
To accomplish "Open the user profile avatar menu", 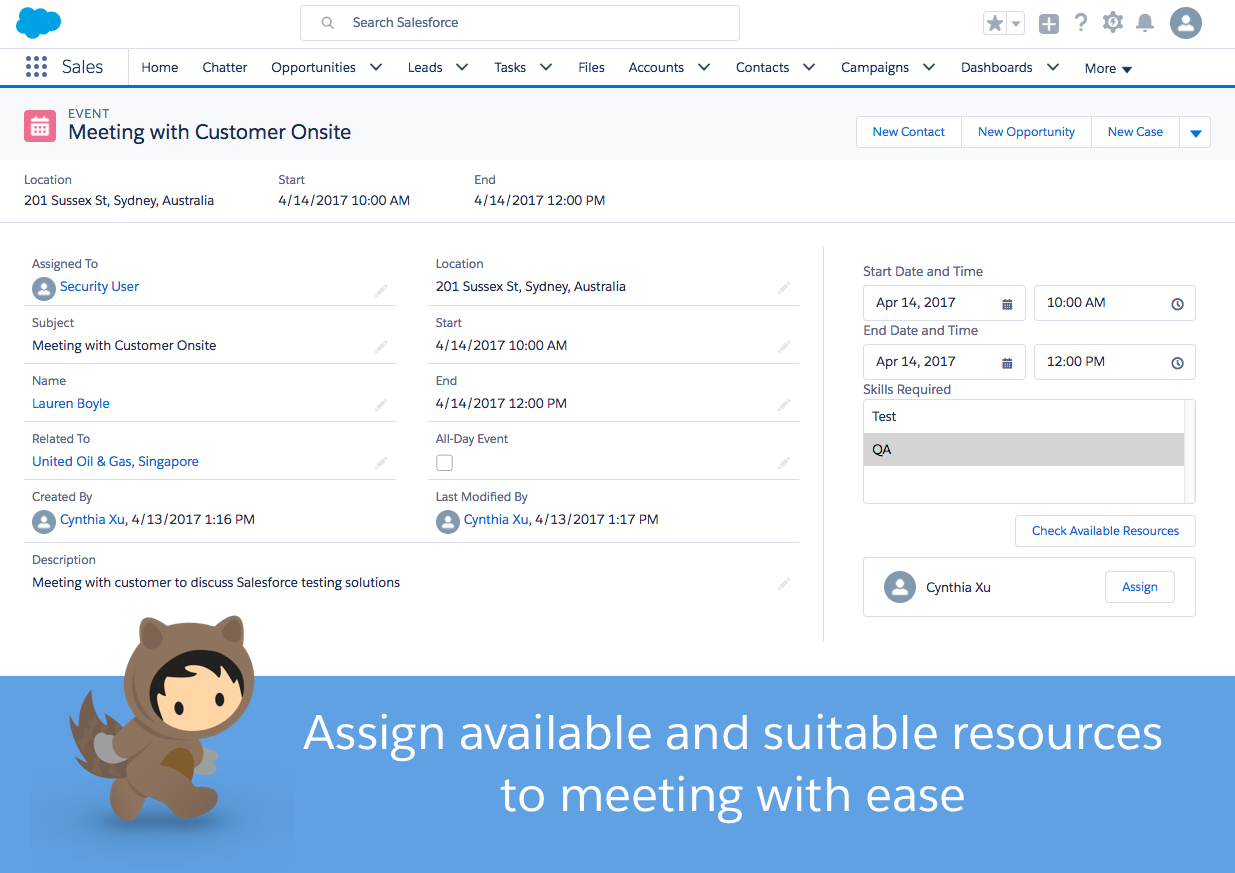I will tap(1186, 23).
